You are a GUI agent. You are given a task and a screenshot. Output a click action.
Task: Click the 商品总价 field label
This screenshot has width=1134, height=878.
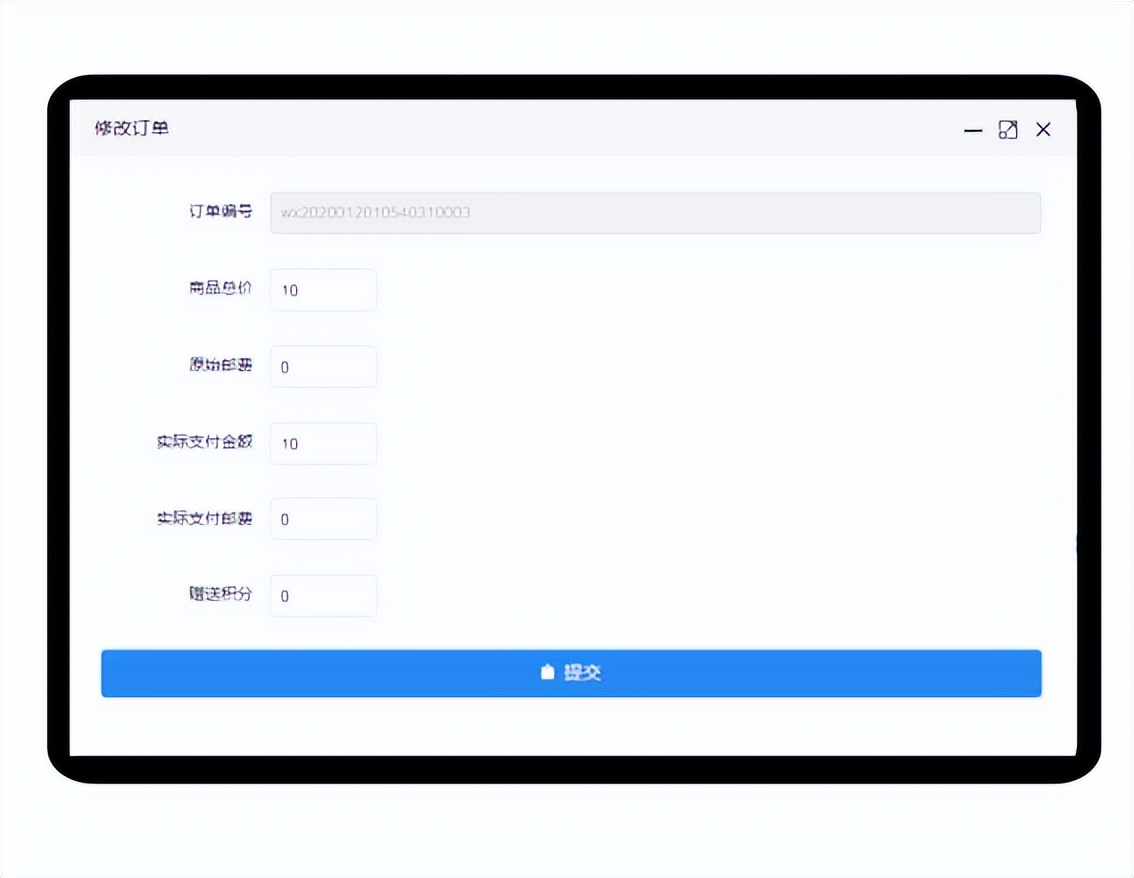219,289
